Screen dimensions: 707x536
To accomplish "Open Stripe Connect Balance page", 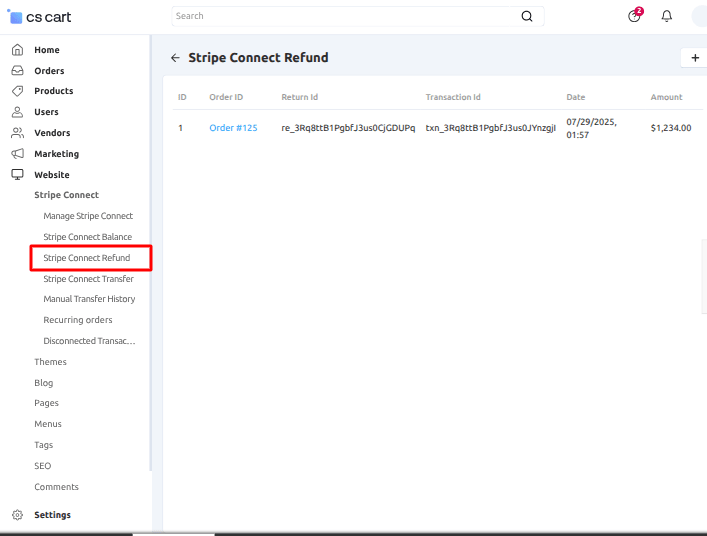I will [x=87, y=237].
